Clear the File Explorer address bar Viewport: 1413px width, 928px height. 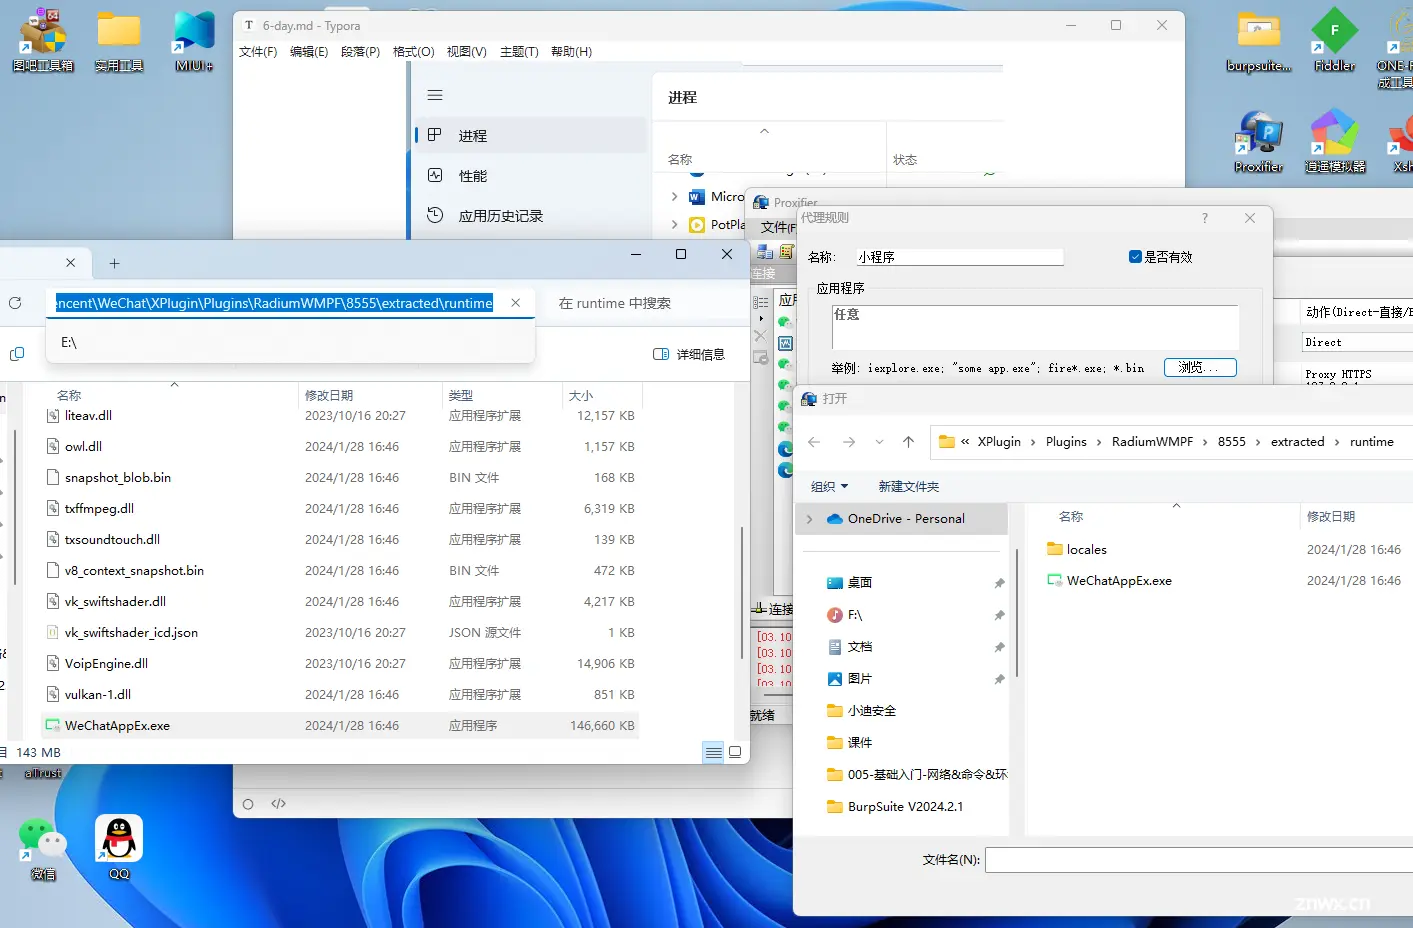(515, 302)
